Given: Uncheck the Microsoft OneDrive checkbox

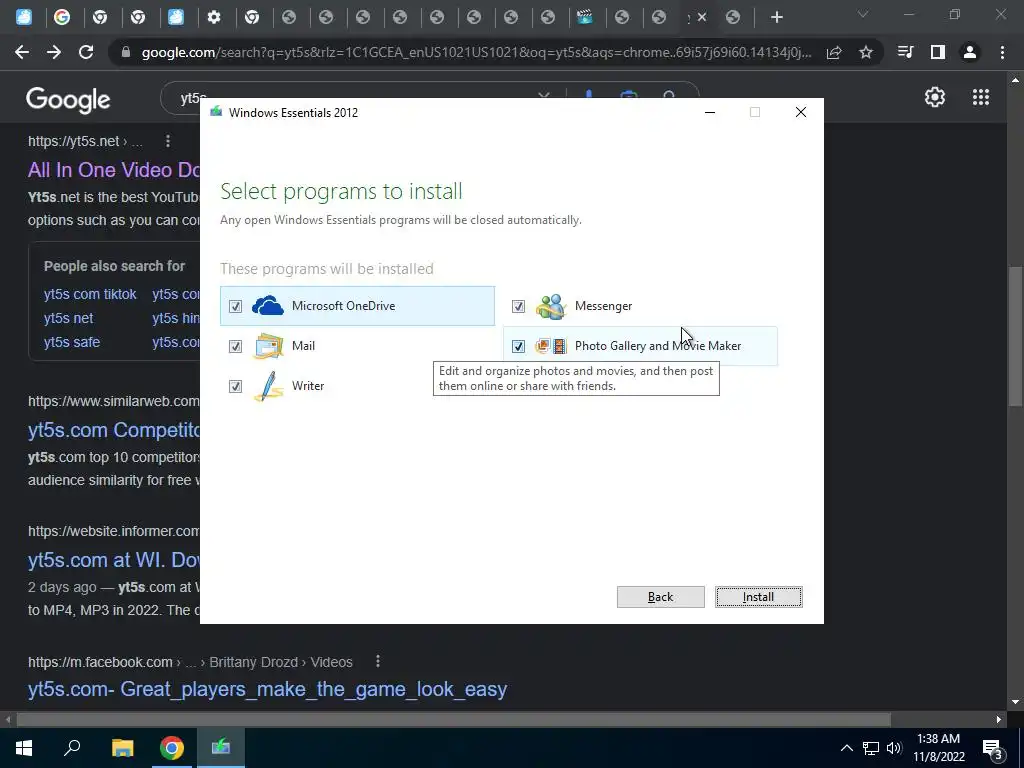Looking at the screenshot, I should (x=235, y=306).
